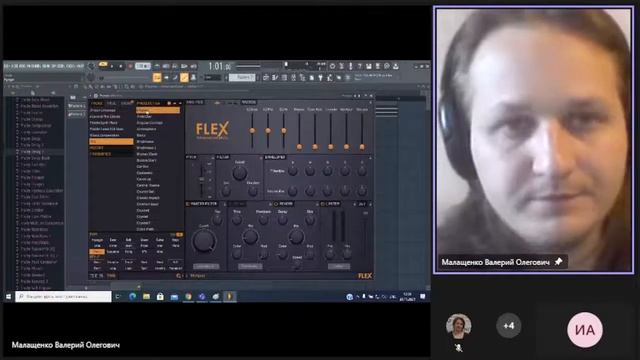
Task: Switch to FL Studio taskbar icon
Action: (230, 297)
